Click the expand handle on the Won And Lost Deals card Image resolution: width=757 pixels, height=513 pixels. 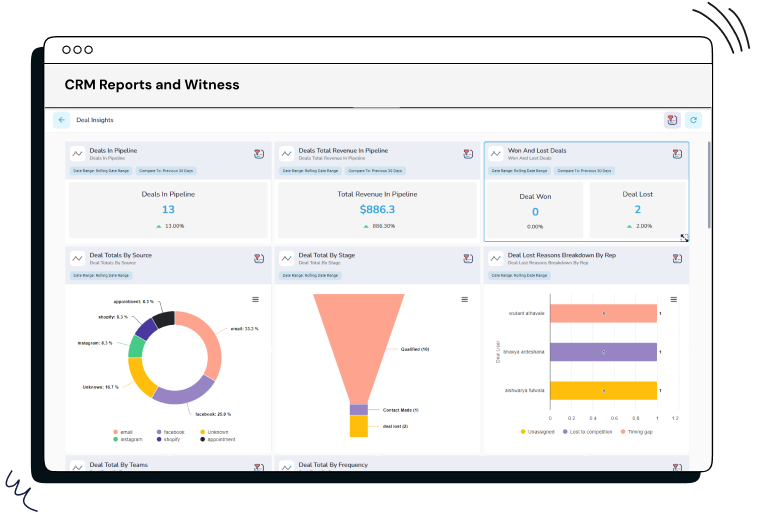684,237
